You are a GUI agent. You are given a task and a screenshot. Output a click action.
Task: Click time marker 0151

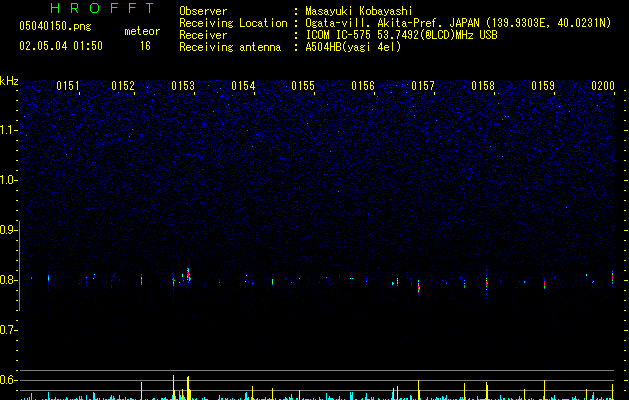(68, 86)
